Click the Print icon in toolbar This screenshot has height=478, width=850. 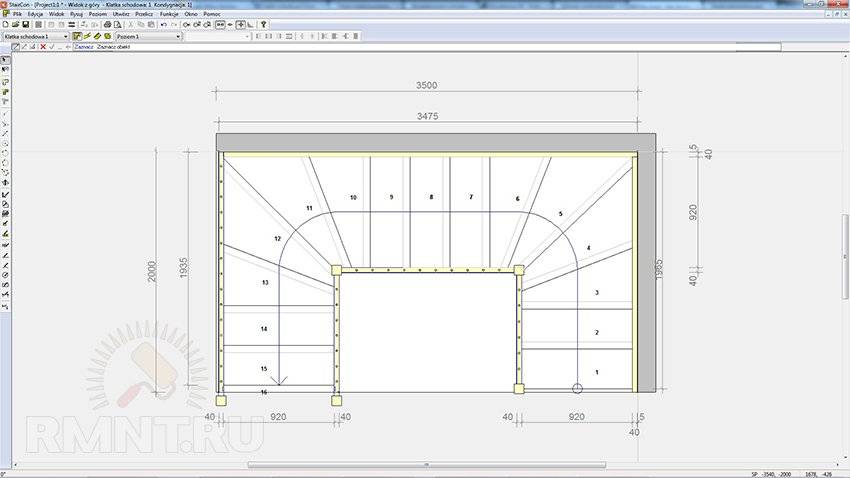pyautogui.click(x=107, y=24)
